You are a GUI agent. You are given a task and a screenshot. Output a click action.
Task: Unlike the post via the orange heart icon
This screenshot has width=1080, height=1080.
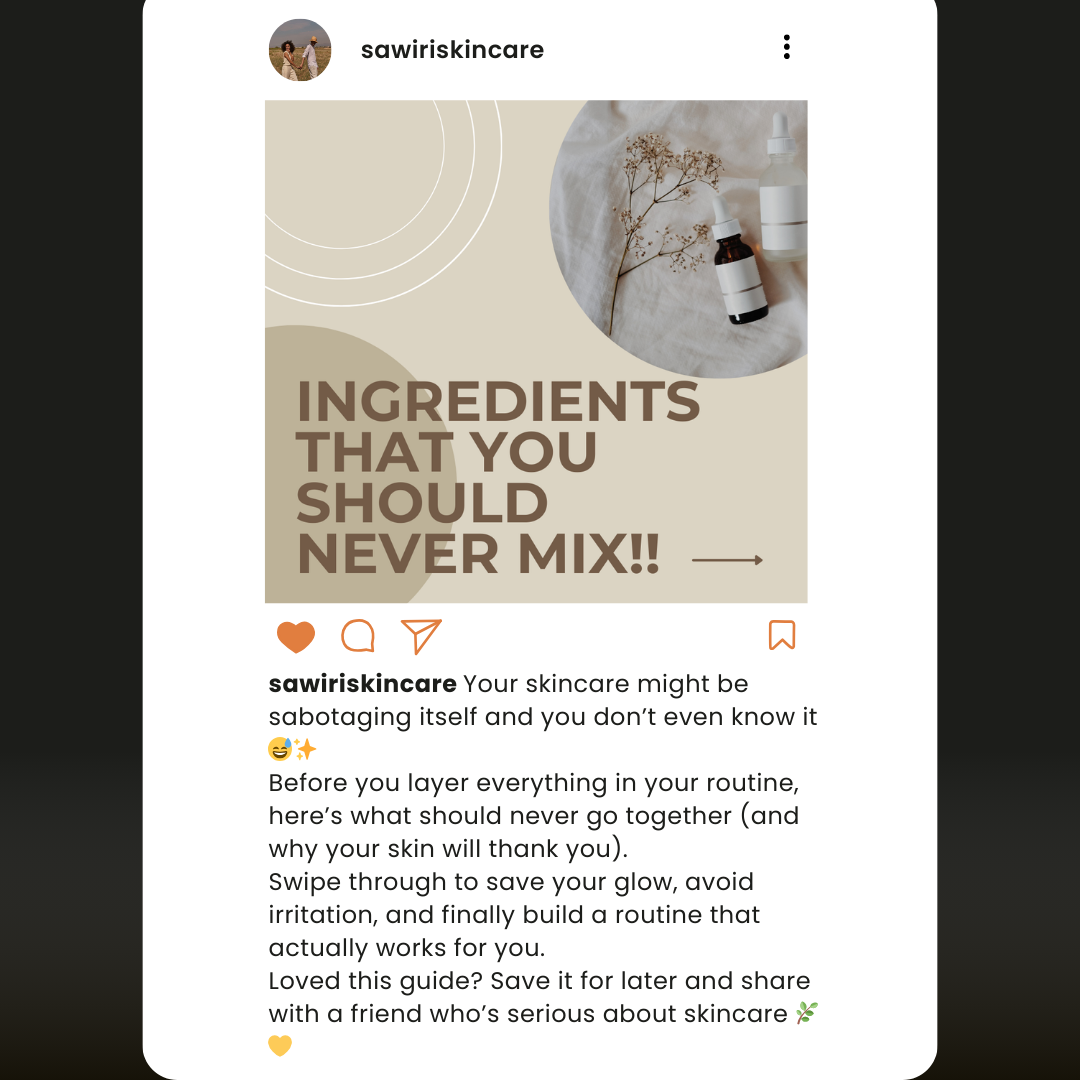click(295, 636)
